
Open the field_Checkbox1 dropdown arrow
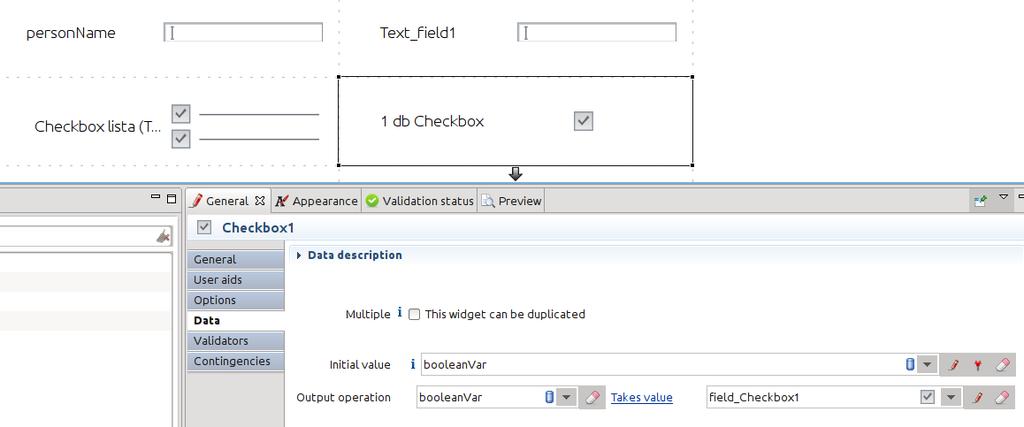click(x=952, y=398)
